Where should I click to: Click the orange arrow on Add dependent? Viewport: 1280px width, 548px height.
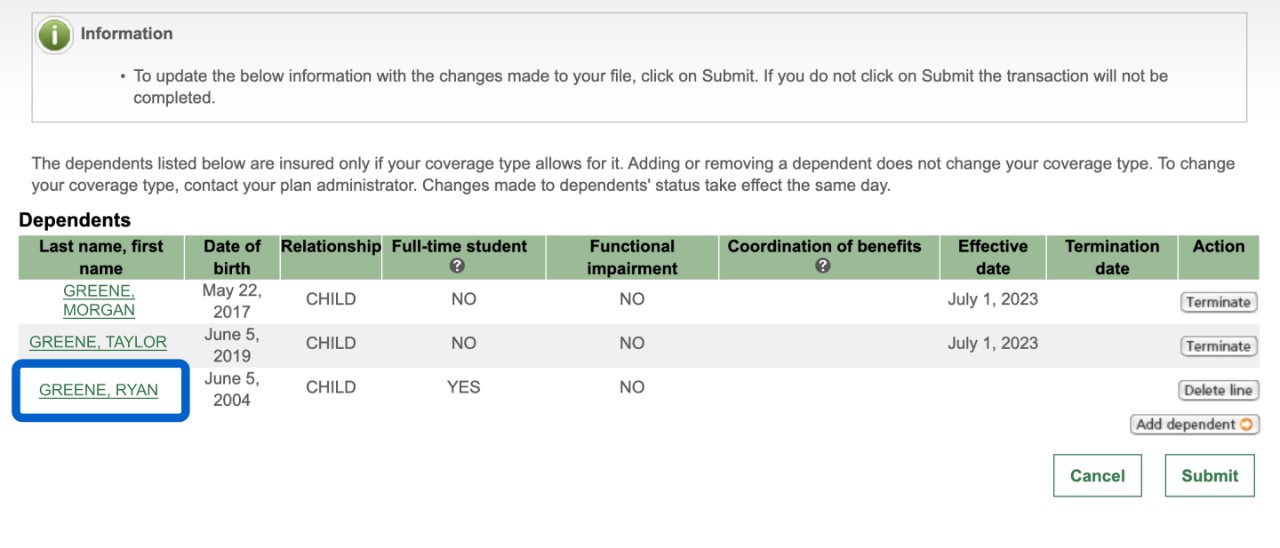pyautogui.click(x=1246, y=424)
